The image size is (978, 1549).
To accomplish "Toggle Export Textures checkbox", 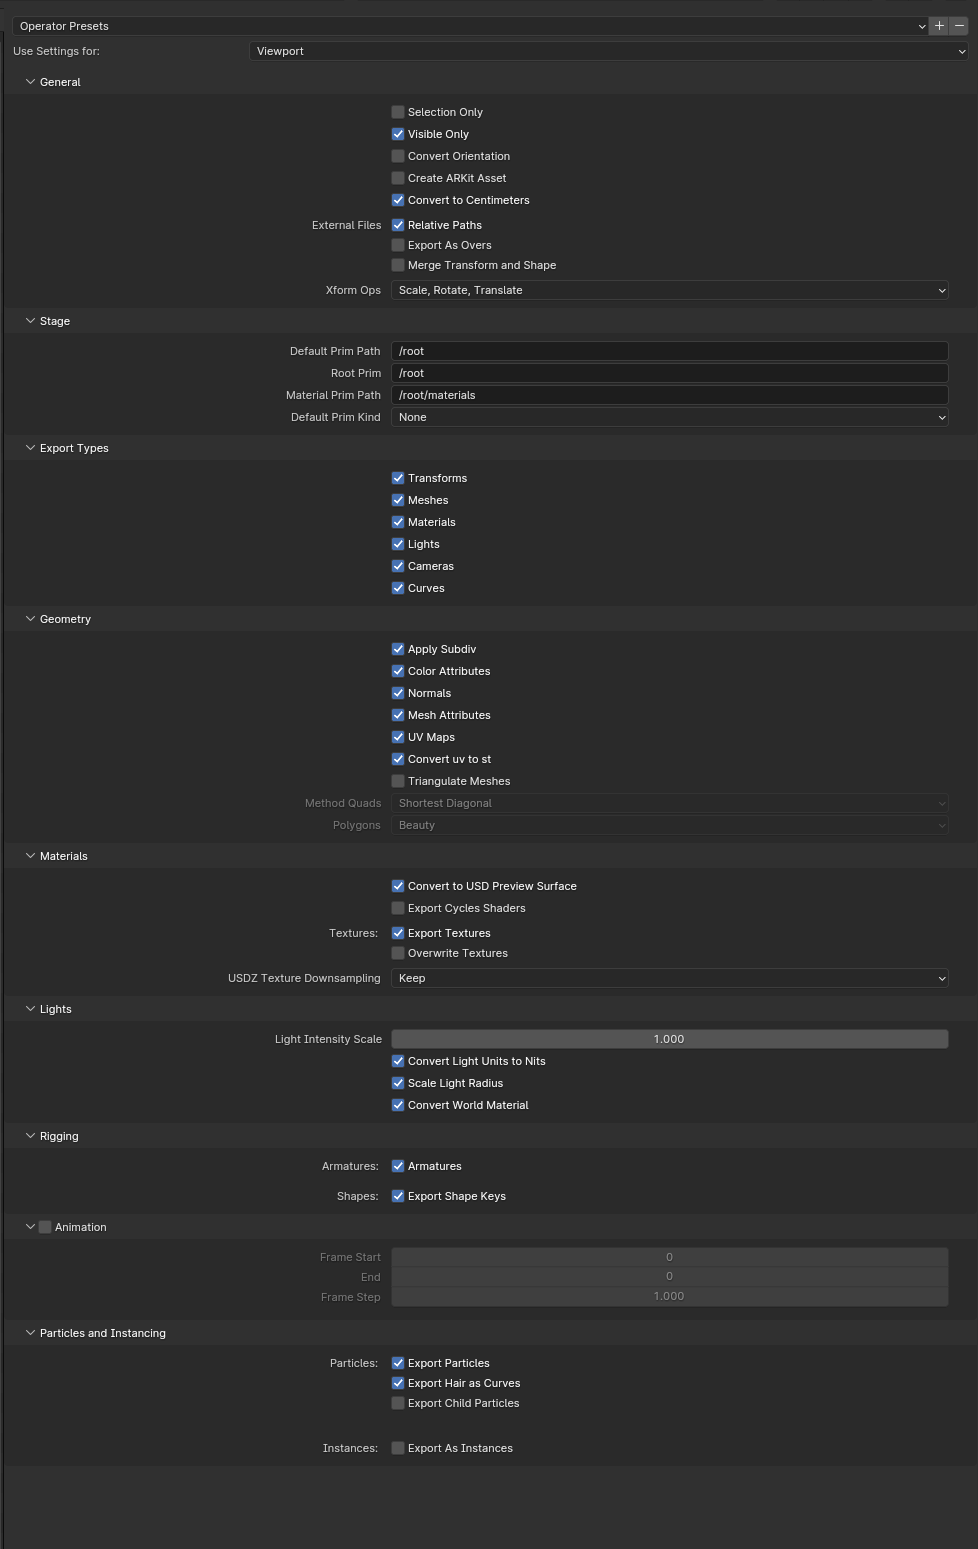I will [x=398, y=933].
